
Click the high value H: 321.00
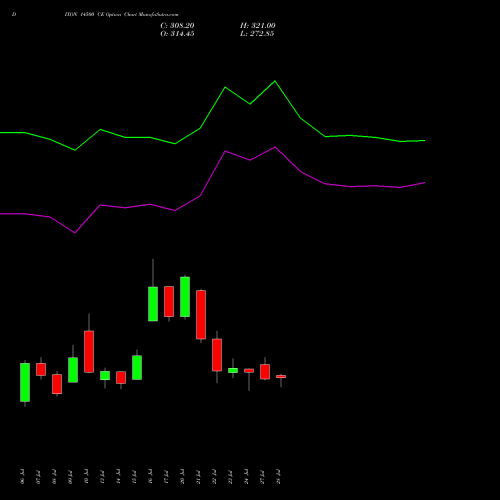pyautogui.click(x=258, y=26)
